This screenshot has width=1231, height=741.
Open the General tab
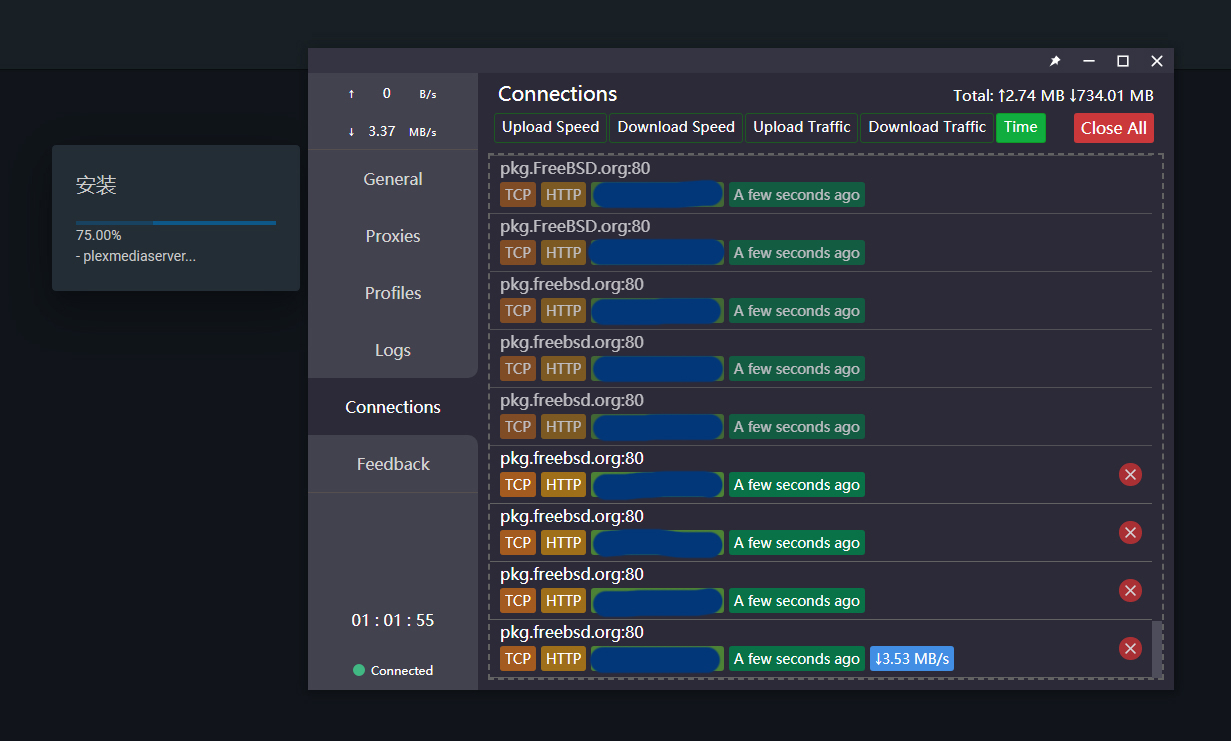tap(393, 179)
